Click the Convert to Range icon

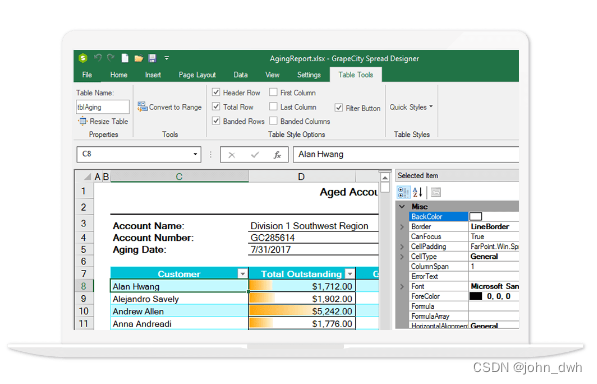click(142, 107)
